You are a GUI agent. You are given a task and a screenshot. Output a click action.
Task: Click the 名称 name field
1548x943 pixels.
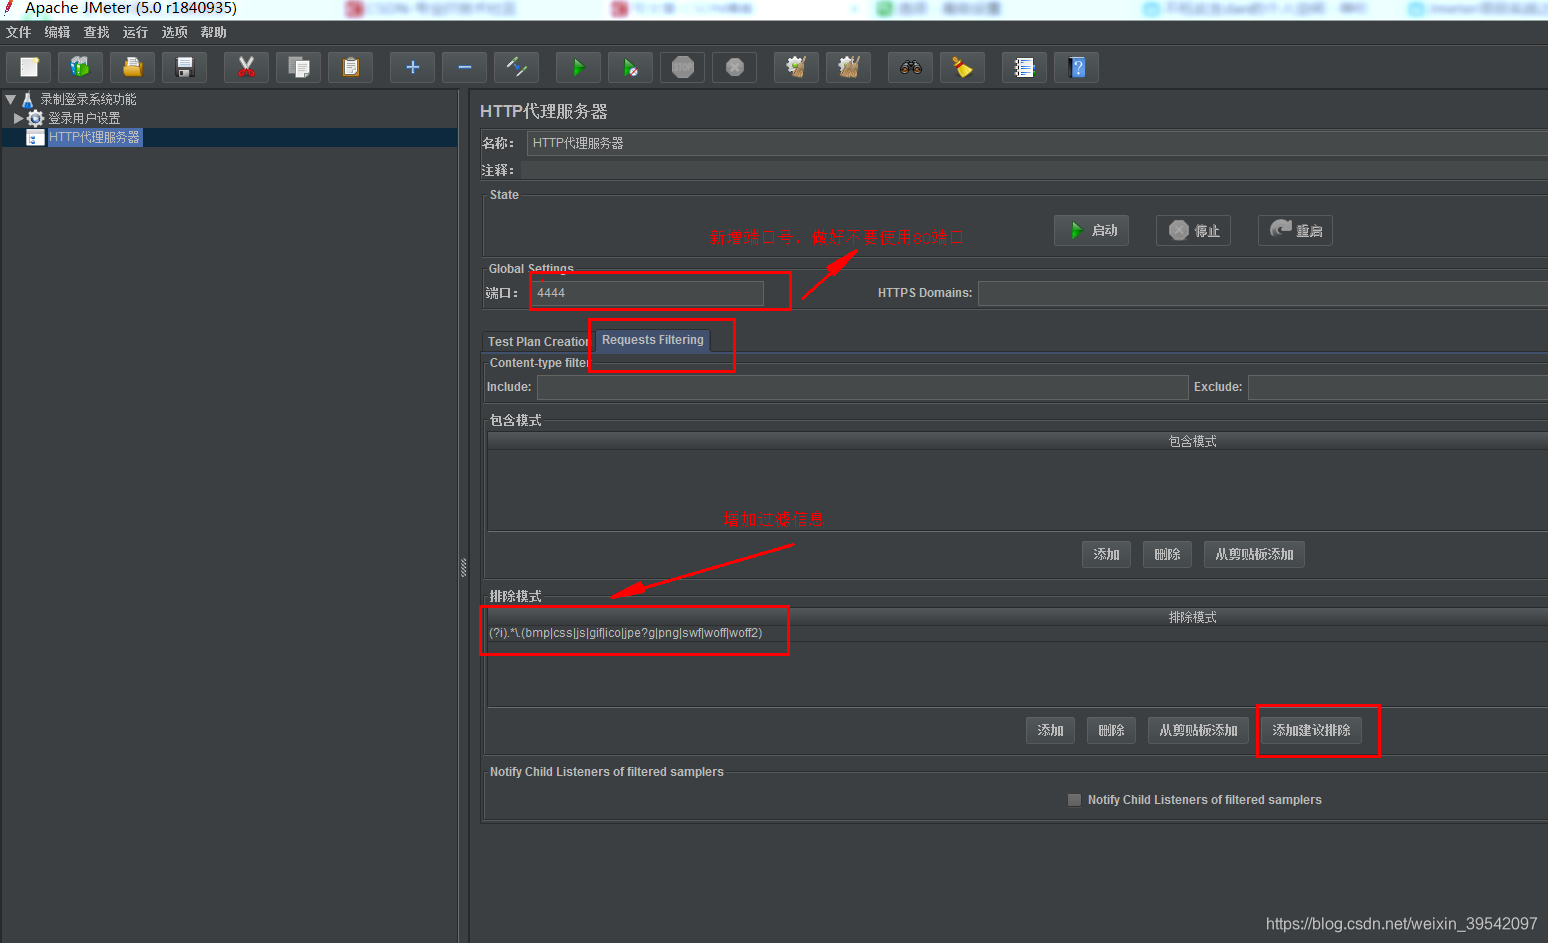1037,143
